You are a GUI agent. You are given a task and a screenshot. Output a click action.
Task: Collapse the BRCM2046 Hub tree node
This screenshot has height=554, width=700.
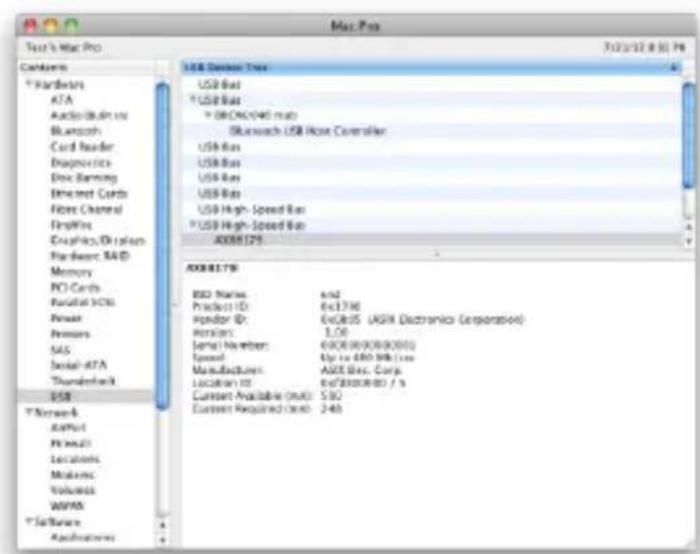pyautogui.click(x=208, y=115)
